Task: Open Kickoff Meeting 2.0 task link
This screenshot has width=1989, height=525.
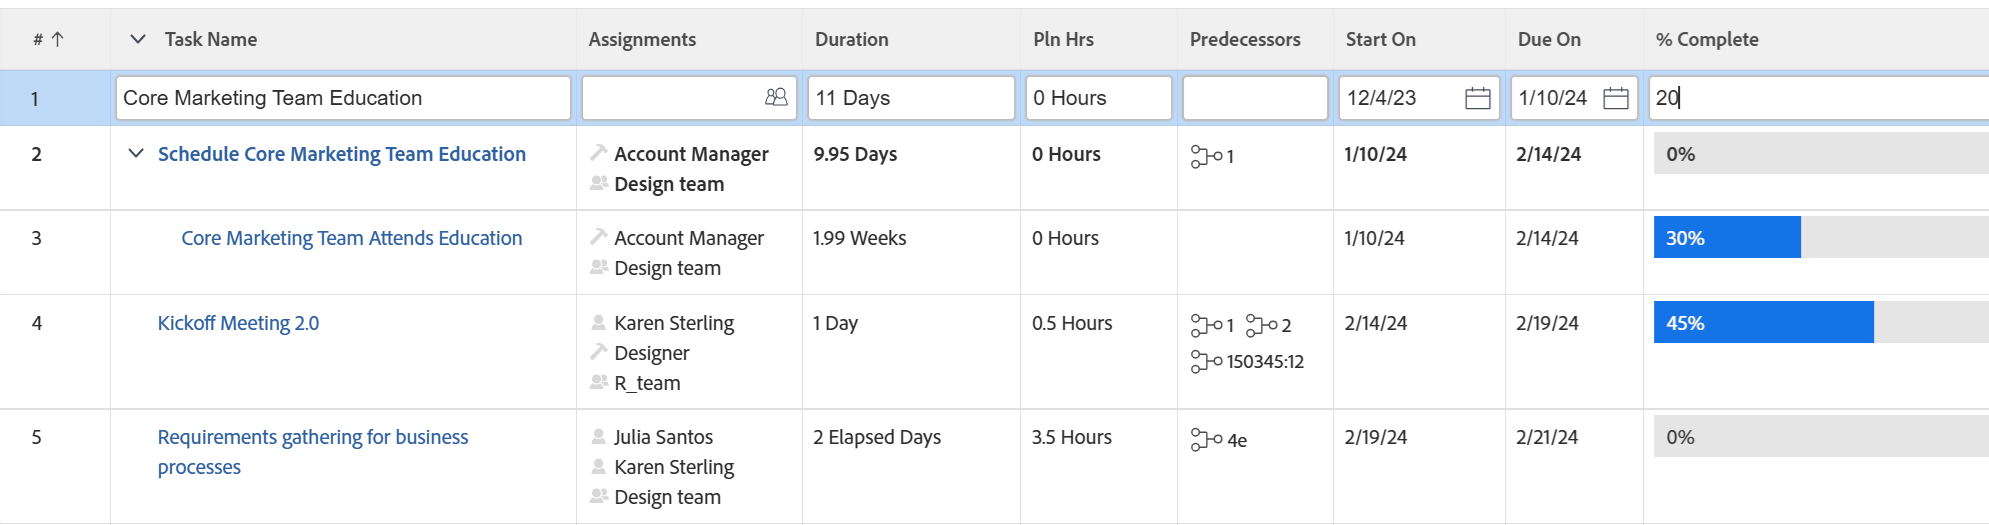Action: (238, 323)
